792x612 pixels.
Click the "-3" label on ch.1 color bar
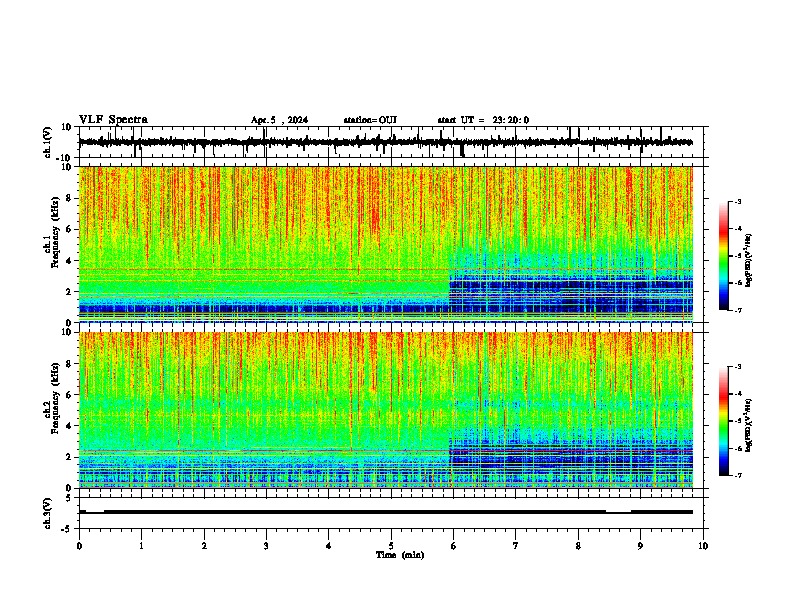click(x=737, y=202)
